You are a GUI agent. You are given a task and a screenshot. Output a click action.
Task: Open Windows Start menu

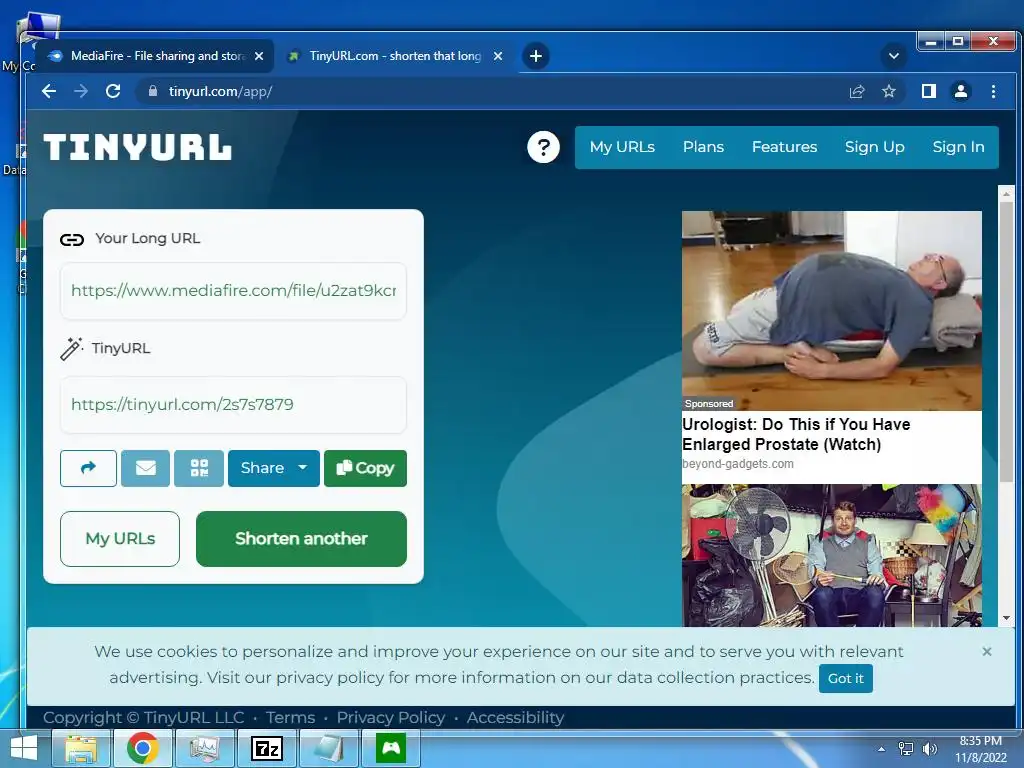click(x=24, y=748)
